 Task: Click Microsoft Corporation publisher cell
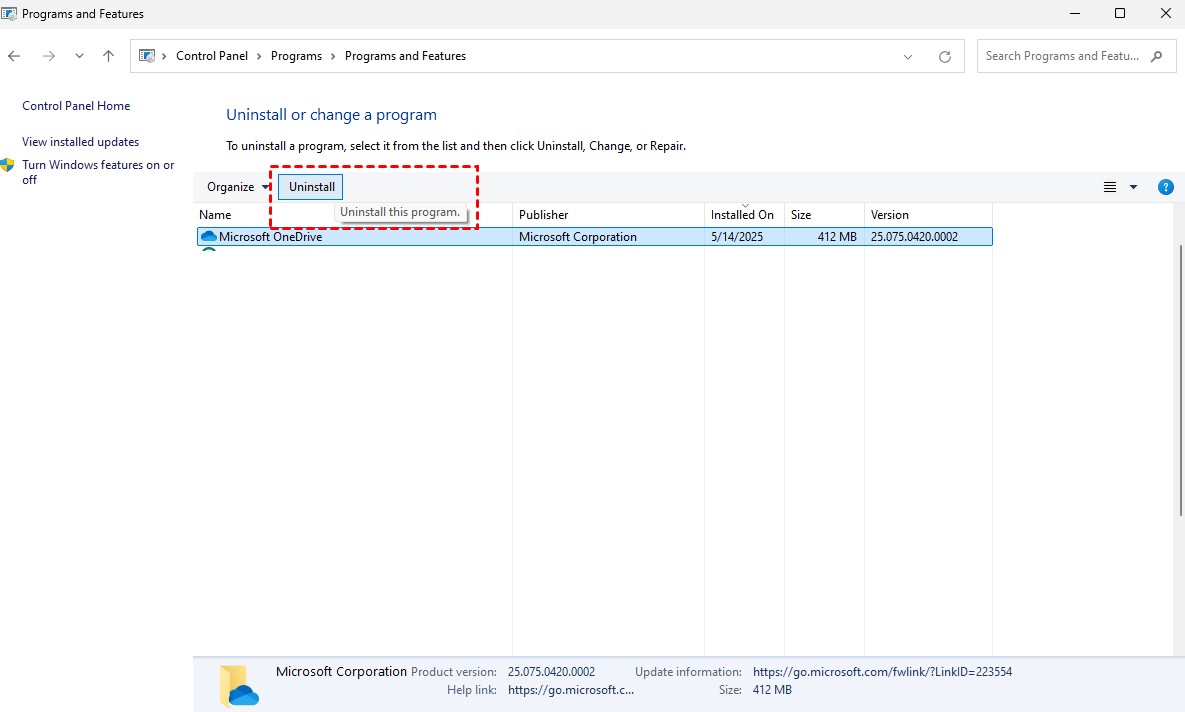click(577, 237)
